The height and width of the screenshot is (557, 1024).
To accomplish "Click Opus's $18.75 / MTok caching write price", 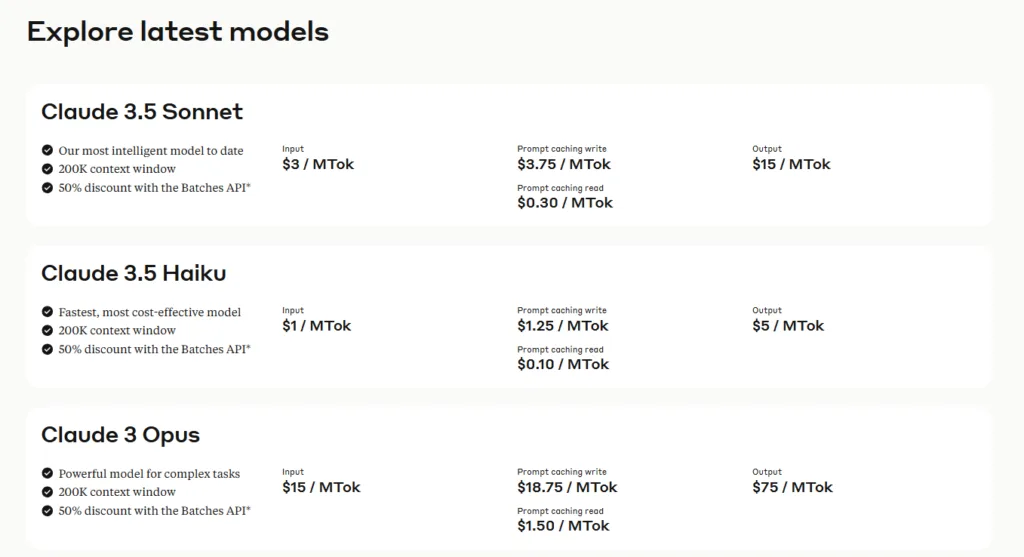I will (x=568, y=486).
